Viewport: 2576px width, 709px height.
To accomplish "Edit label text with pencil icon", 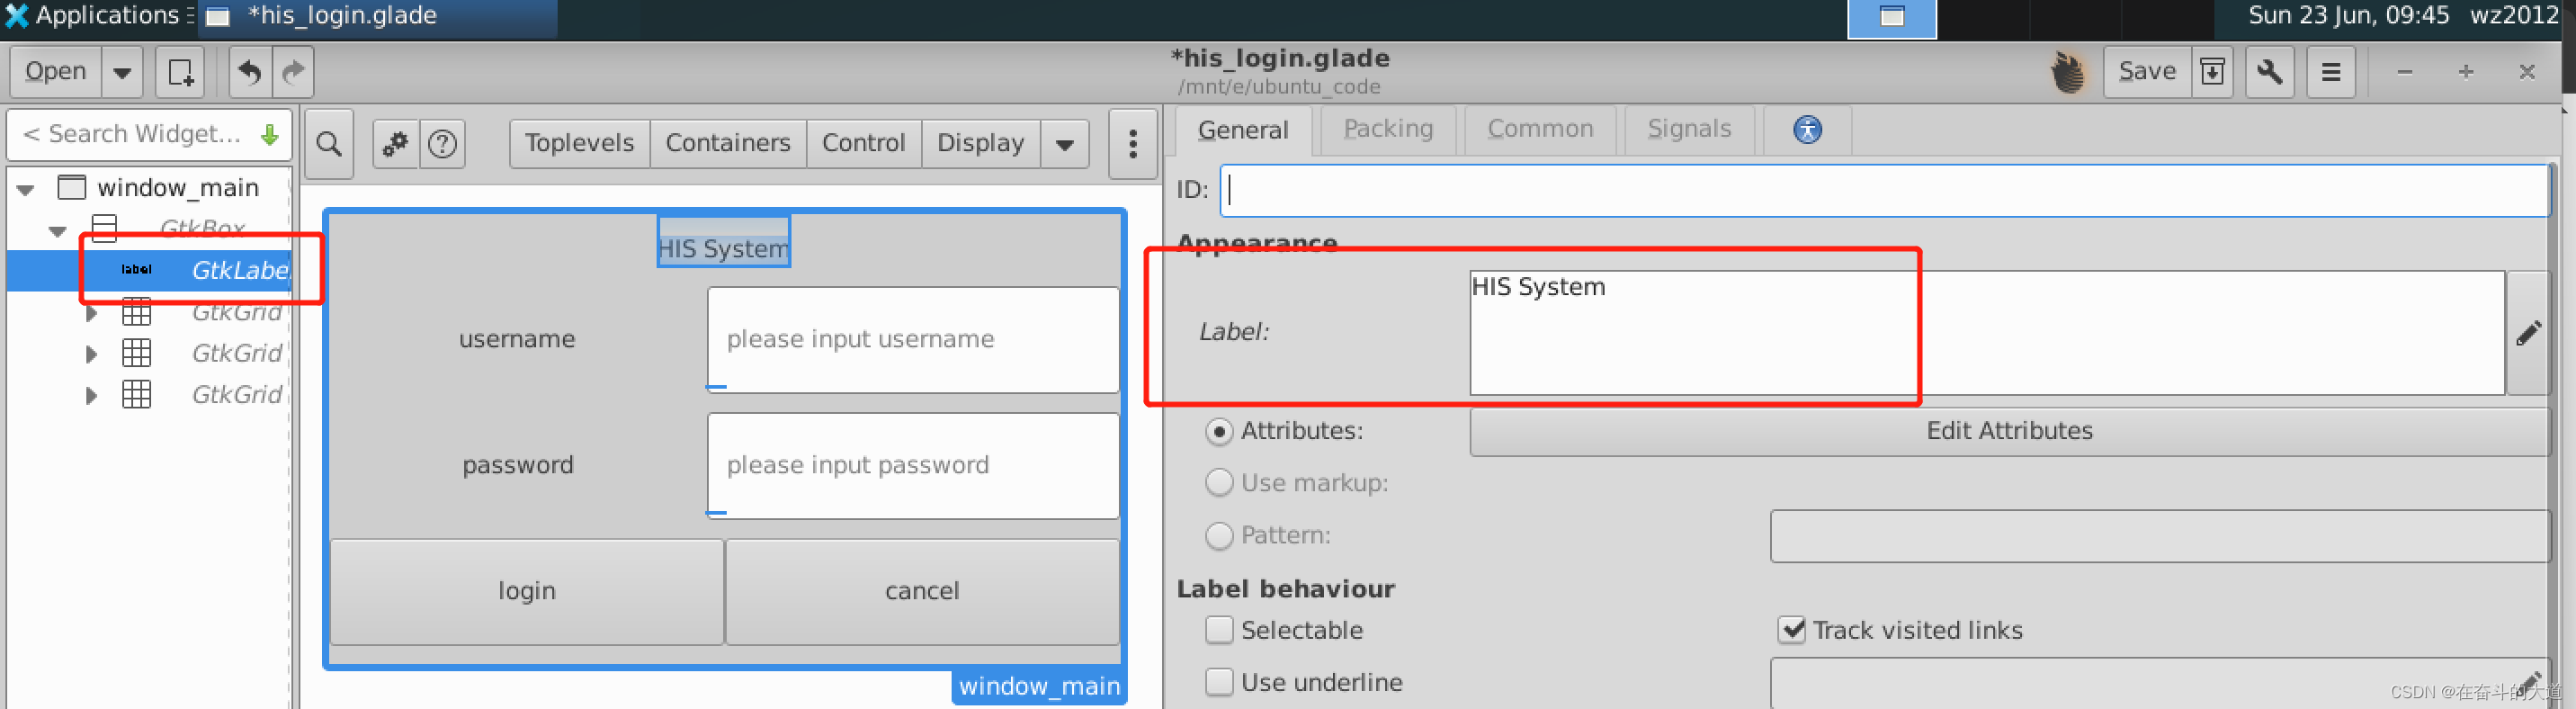I will tap(2528, 333).
